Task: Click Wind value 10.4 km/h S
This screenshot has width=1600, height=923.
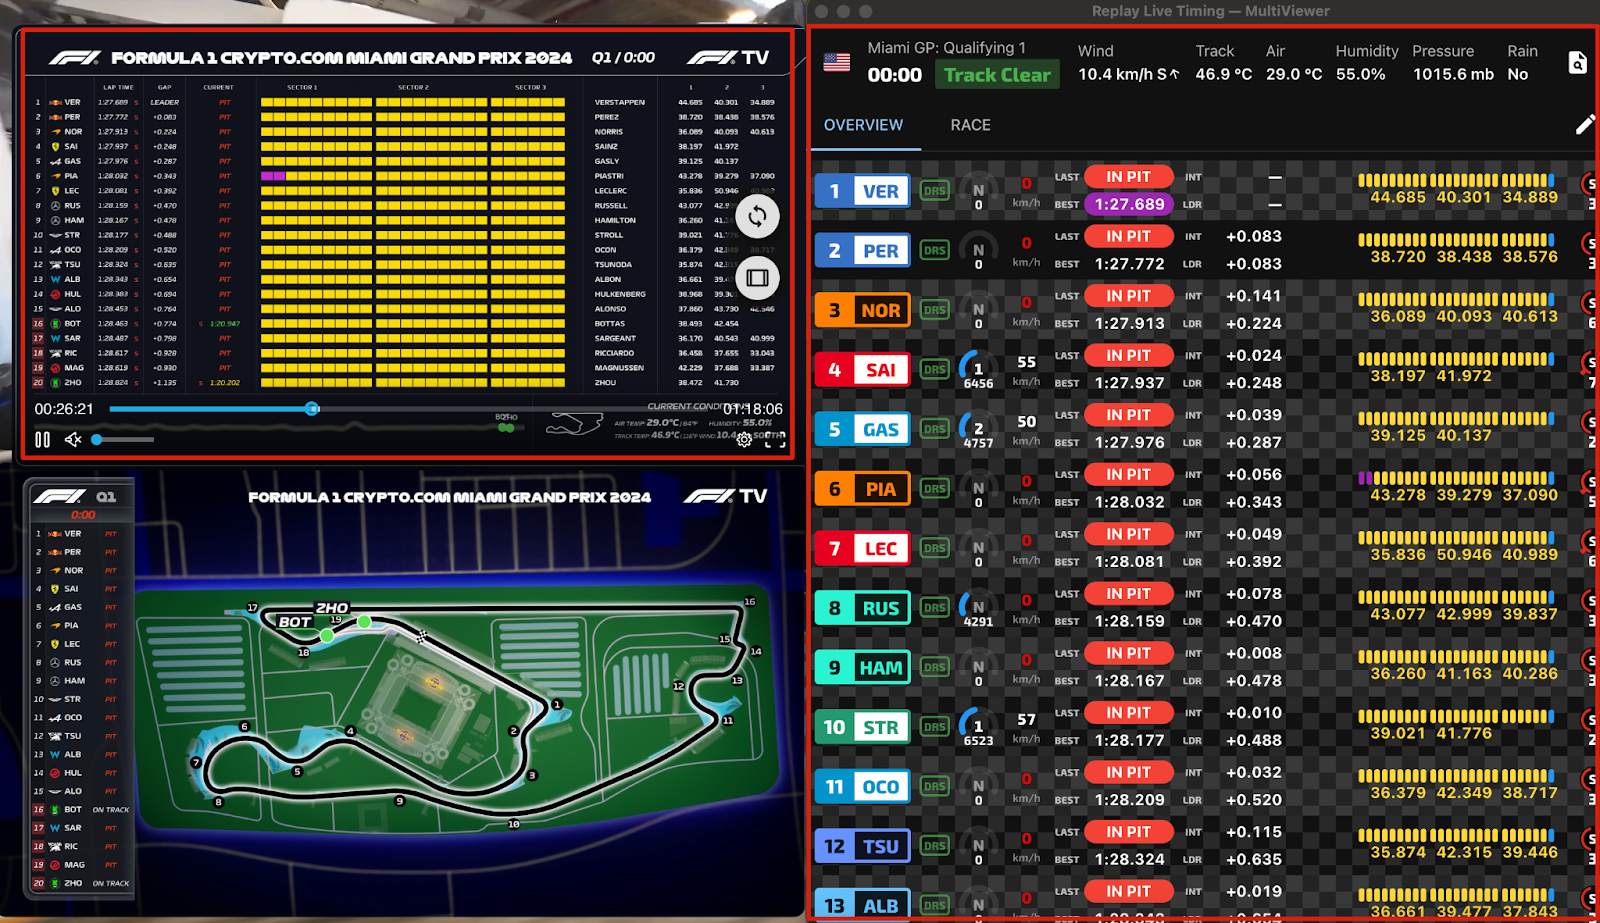Action: [1128, 75]
